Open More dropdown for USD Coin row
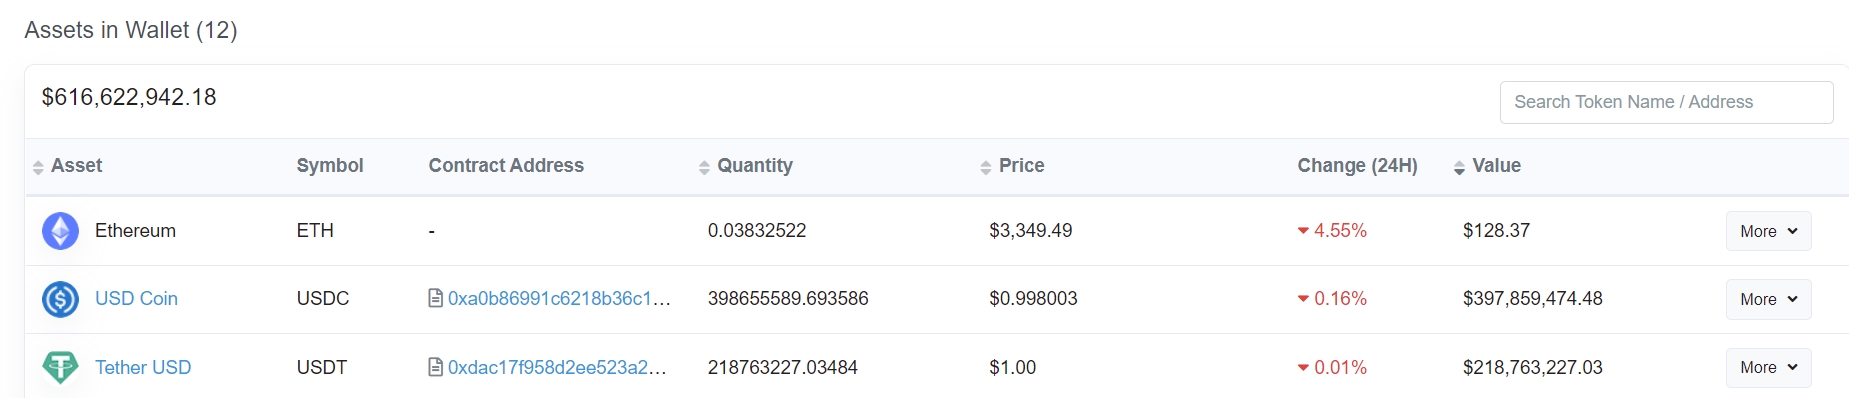 click(1768, 299)
